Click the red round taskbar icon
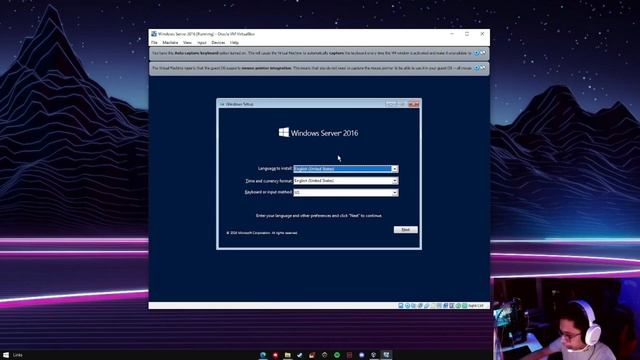Image resolution: width=640 pixels, height=360 pixels. (276, 355)
